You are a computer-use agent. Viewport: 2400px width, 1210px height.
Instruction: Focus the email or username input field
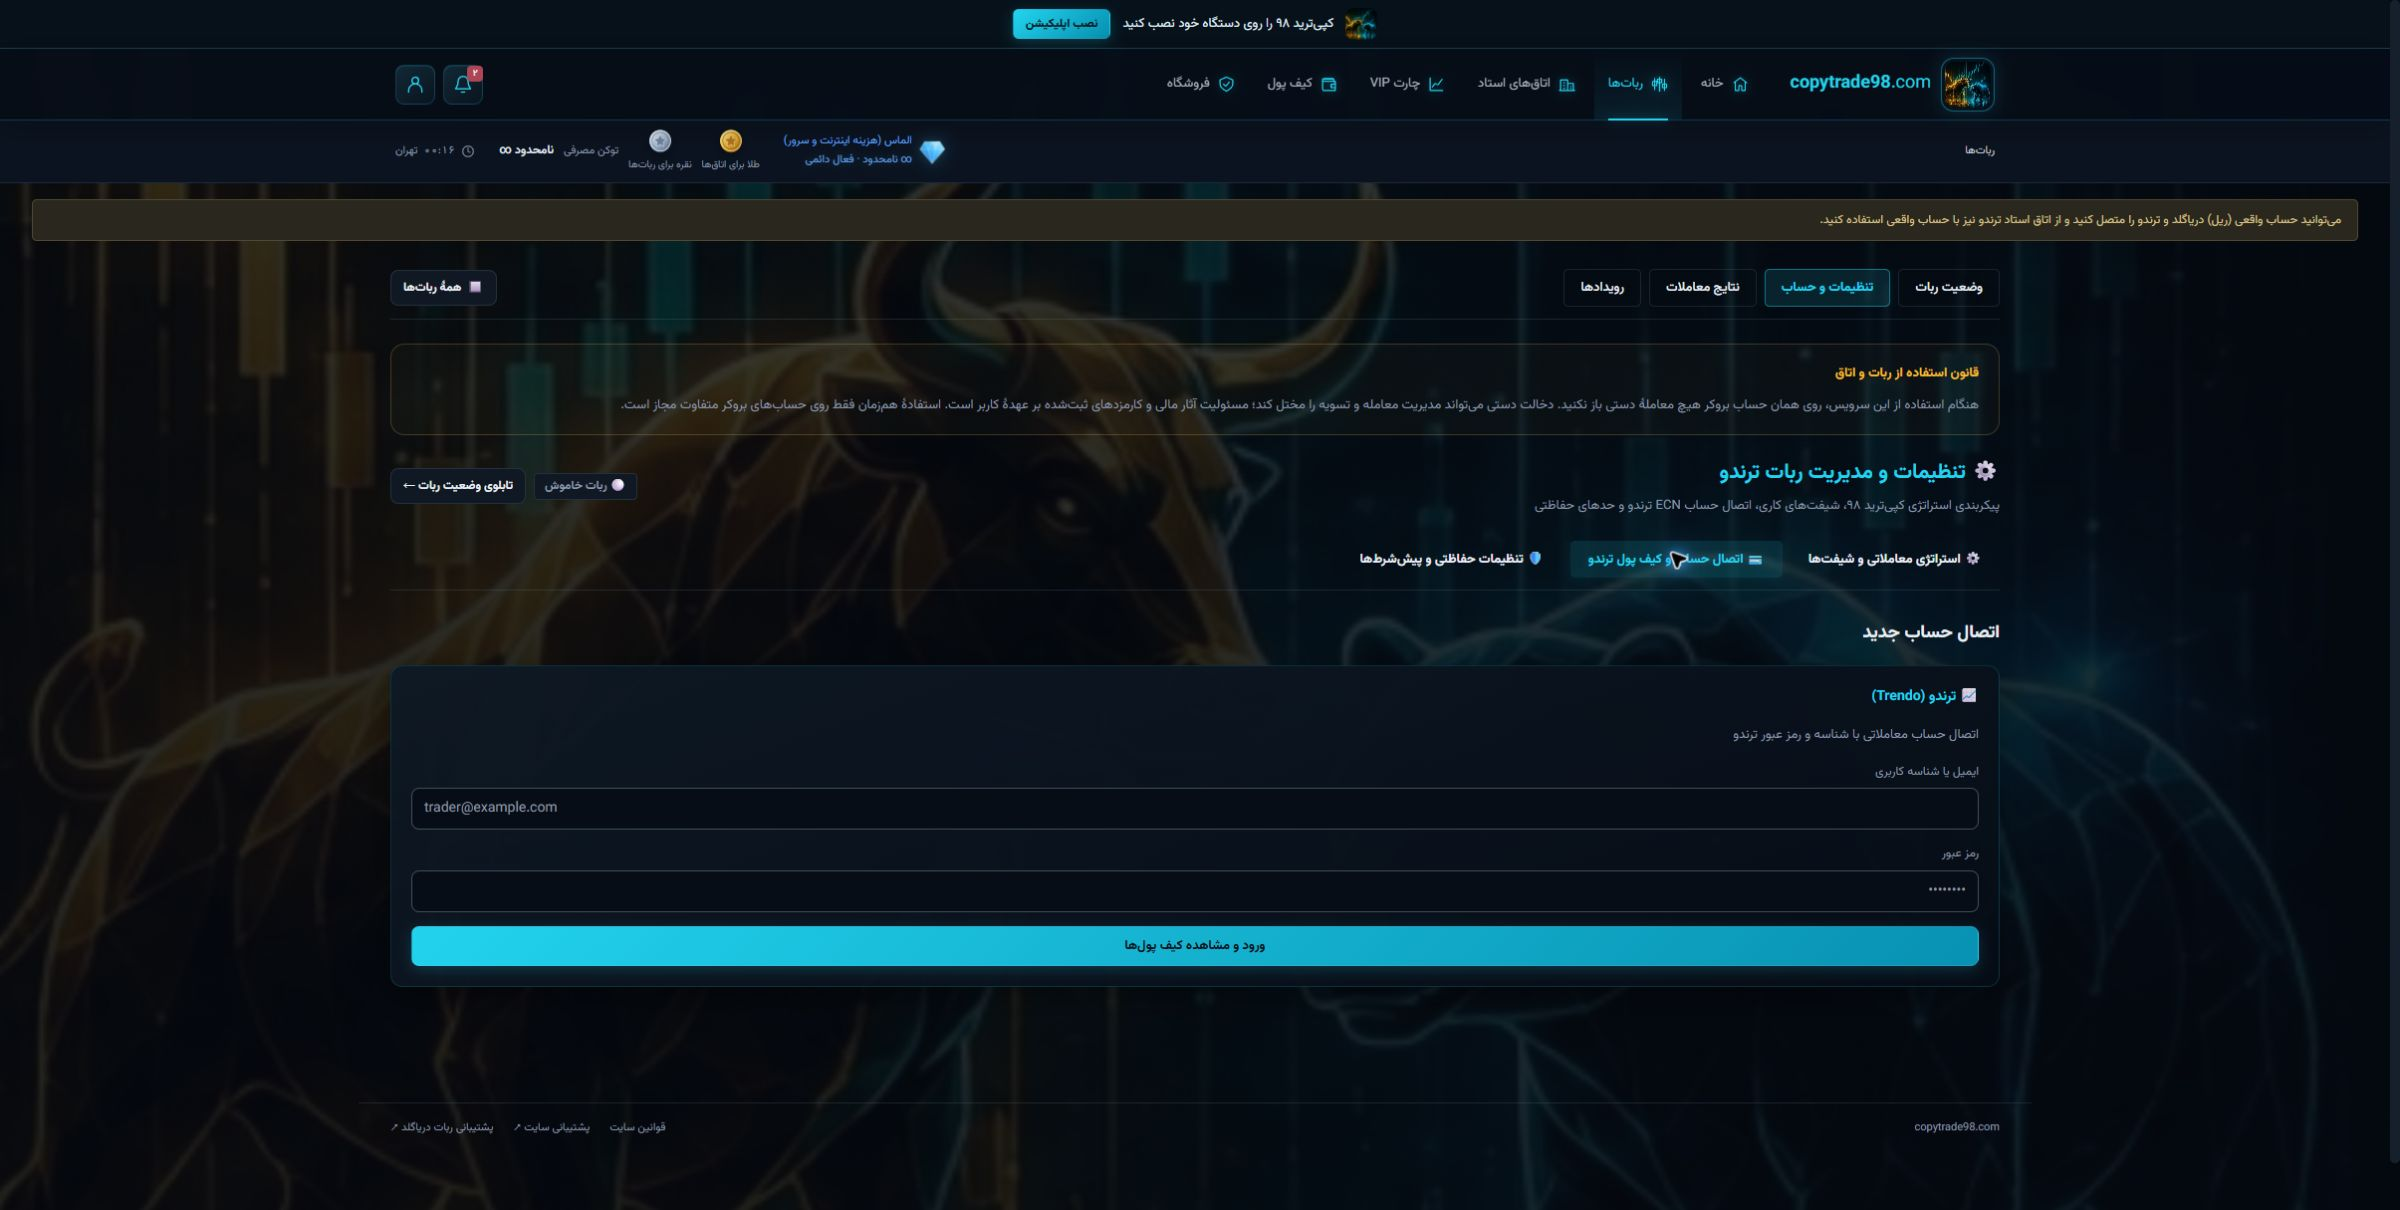coord(1194,808)
